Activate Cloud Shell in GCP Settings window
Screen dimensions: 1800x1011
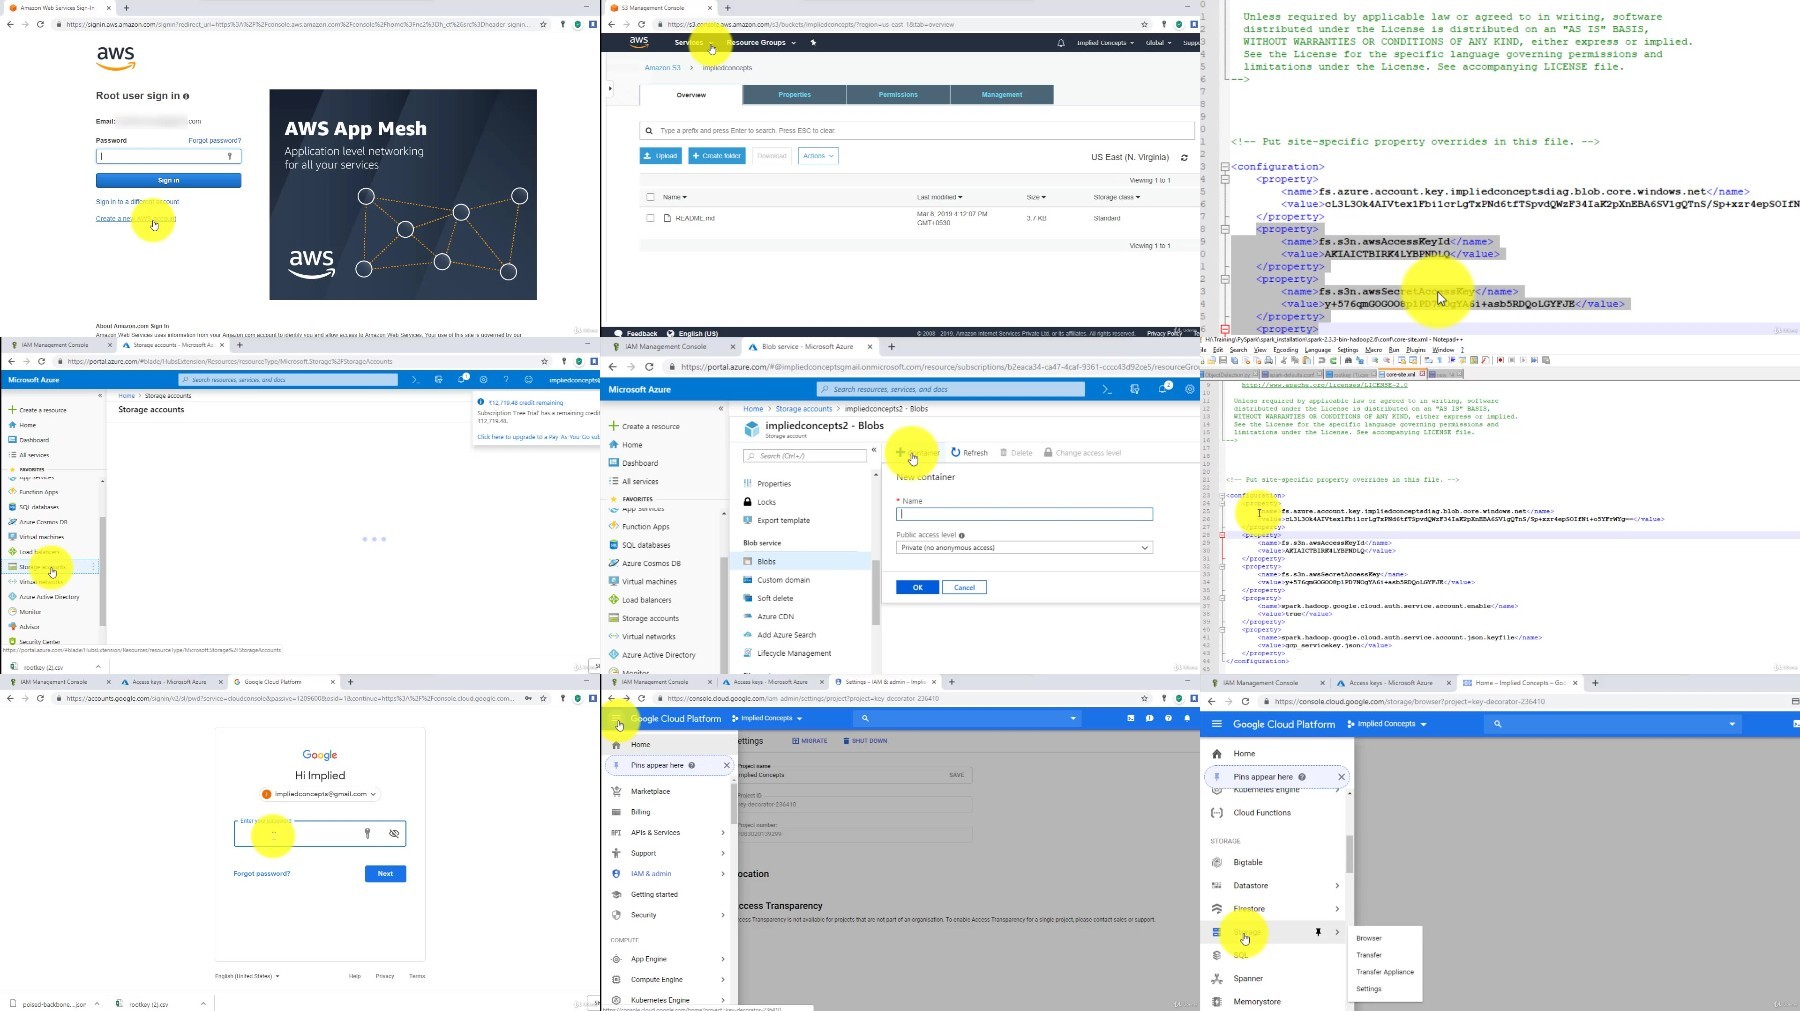point(1131,718)
